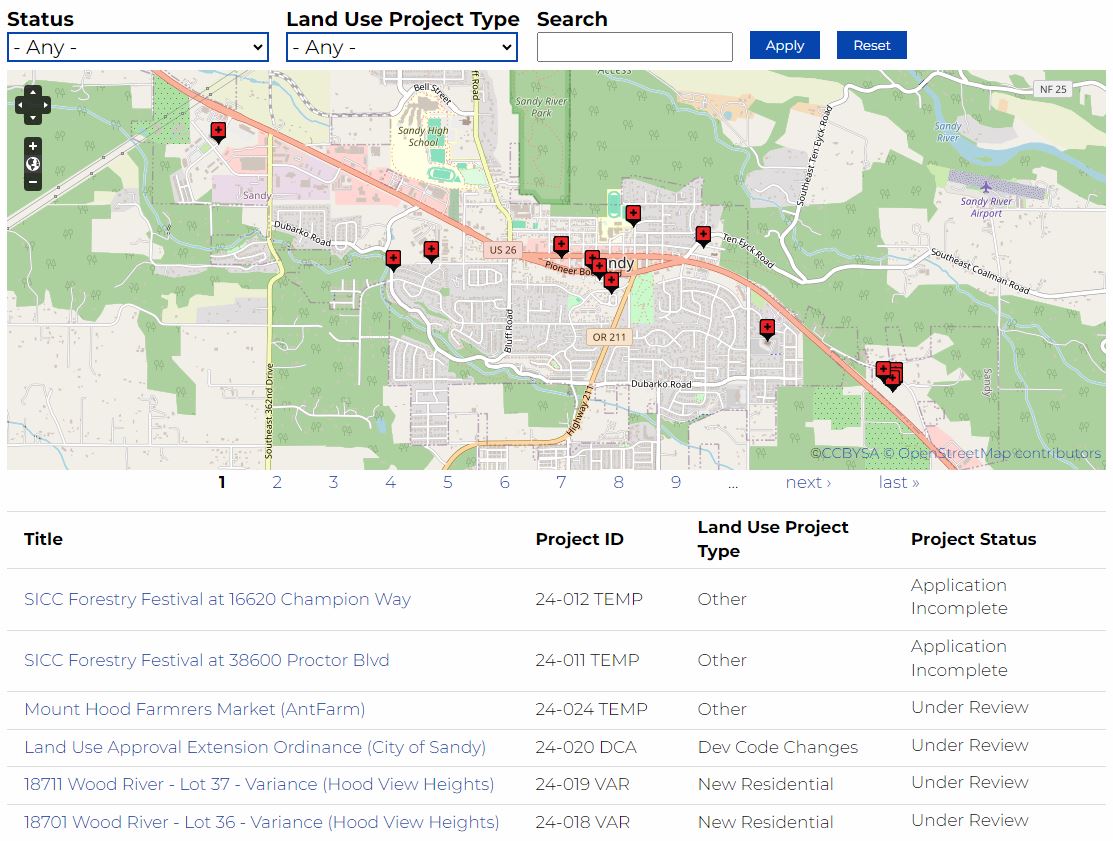
Task: Click the map marker near Ten Eyck Road
Action: point(703,235)
